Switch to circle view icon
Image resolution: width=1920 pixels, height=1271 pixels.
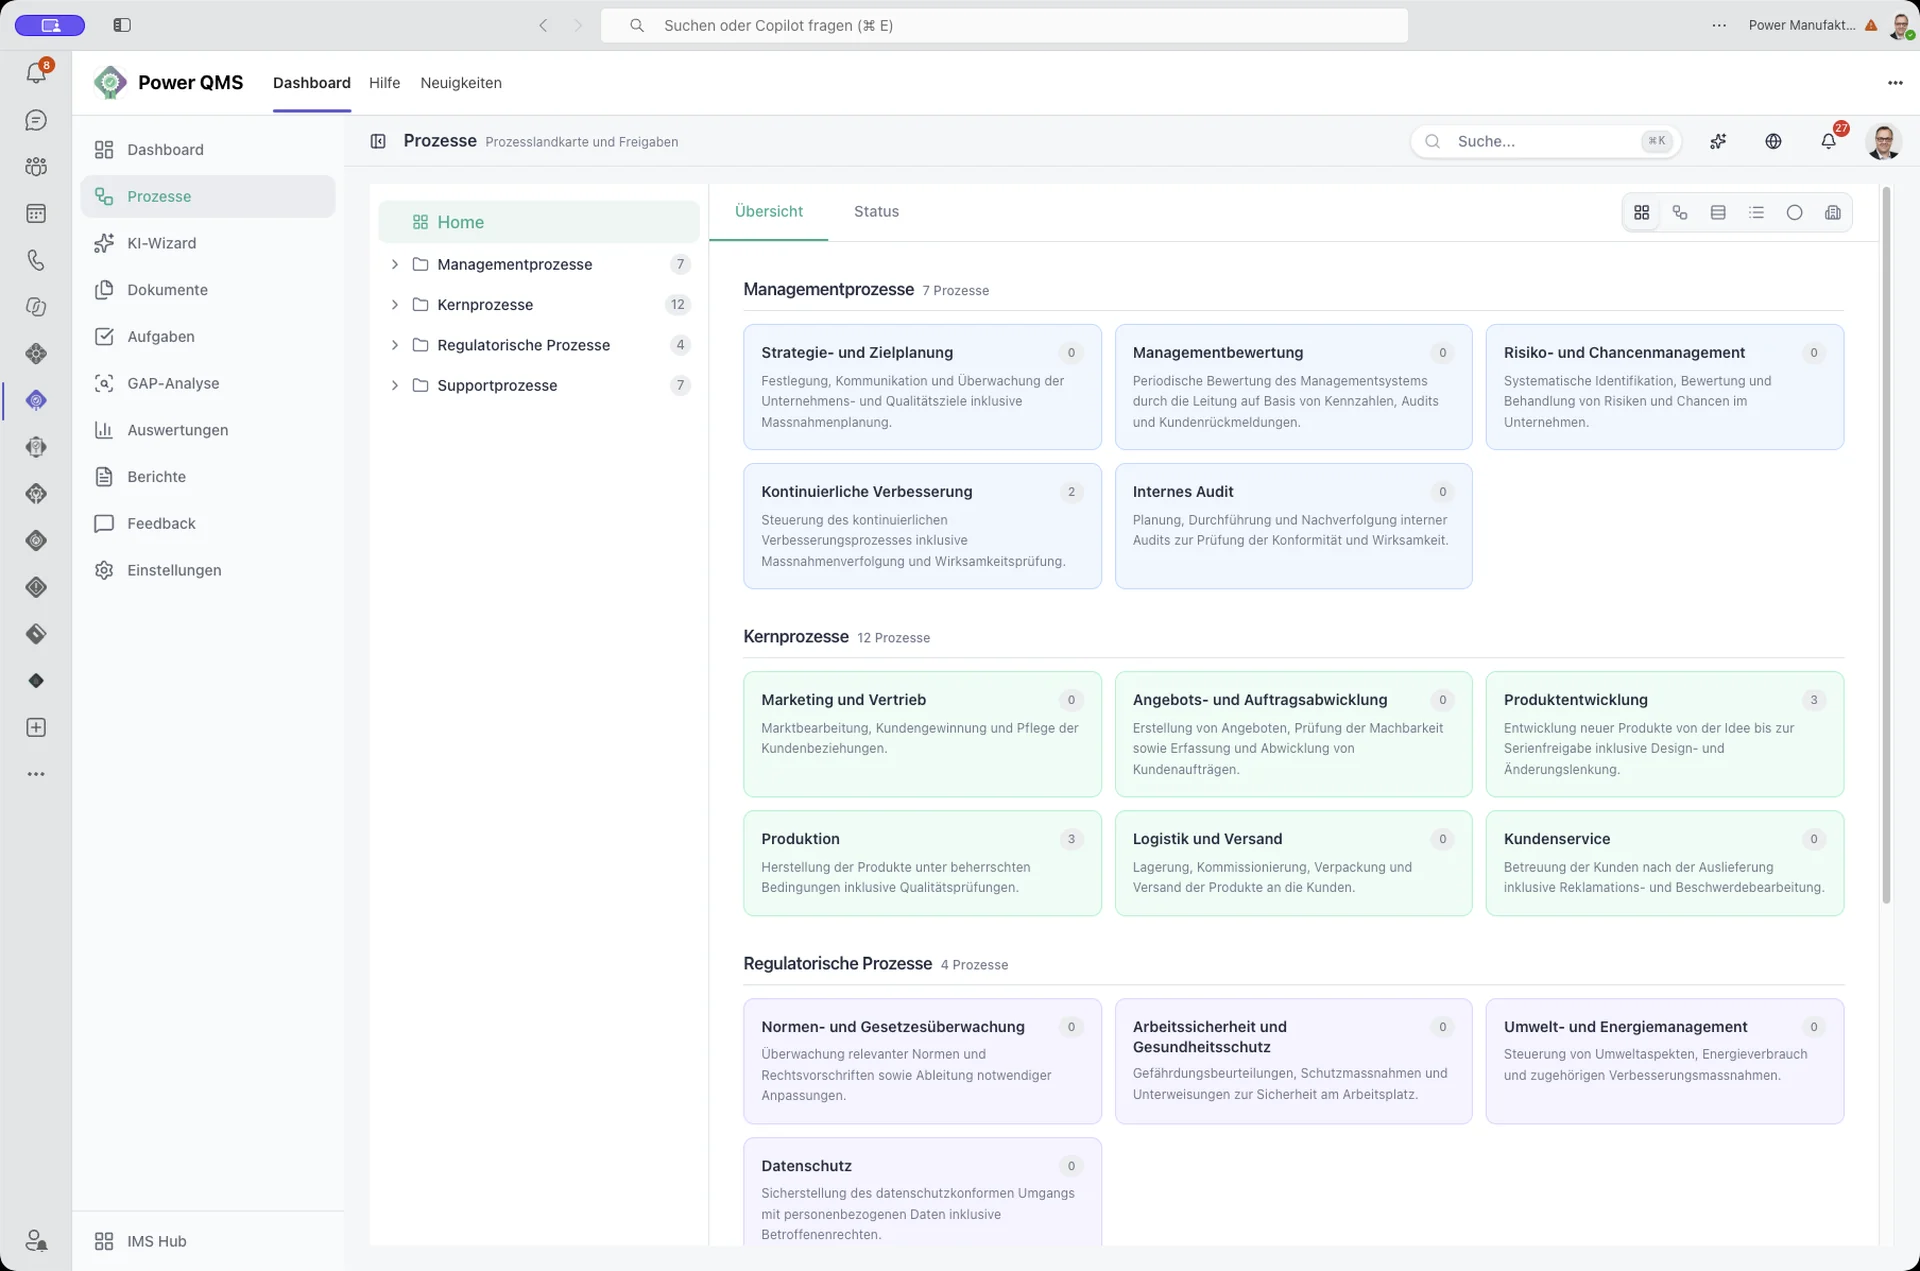1794,212
